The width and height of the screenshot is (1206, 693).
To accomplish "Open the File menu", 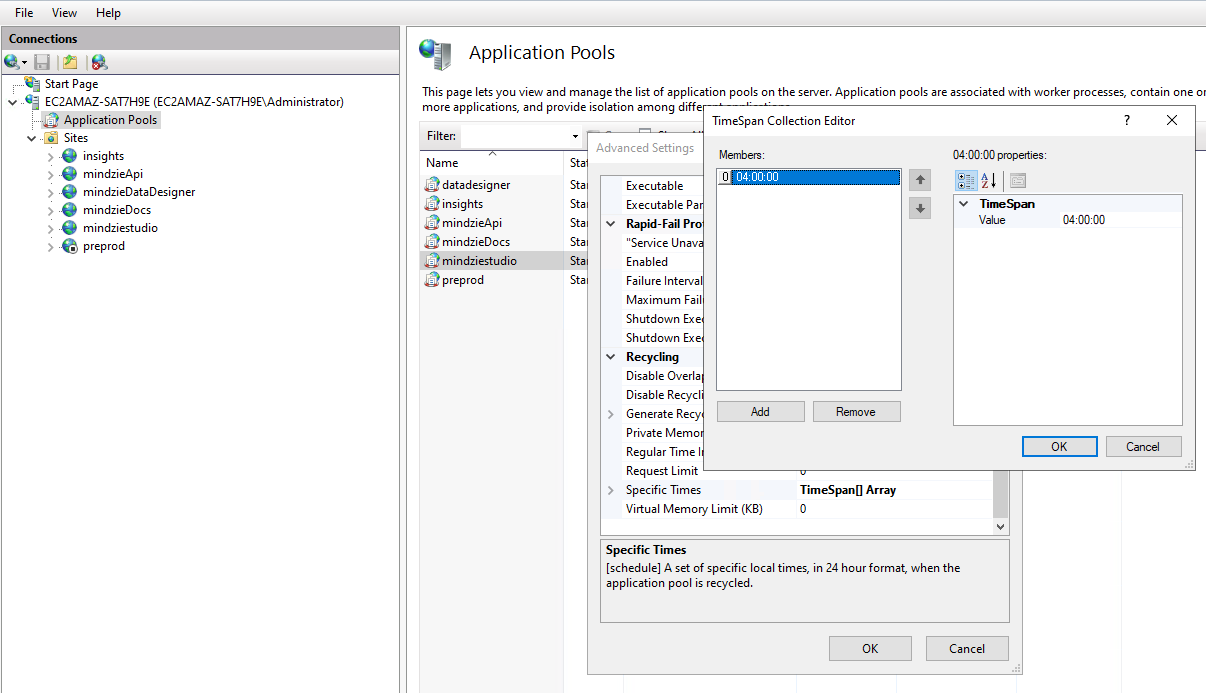I will pos(24,13).
